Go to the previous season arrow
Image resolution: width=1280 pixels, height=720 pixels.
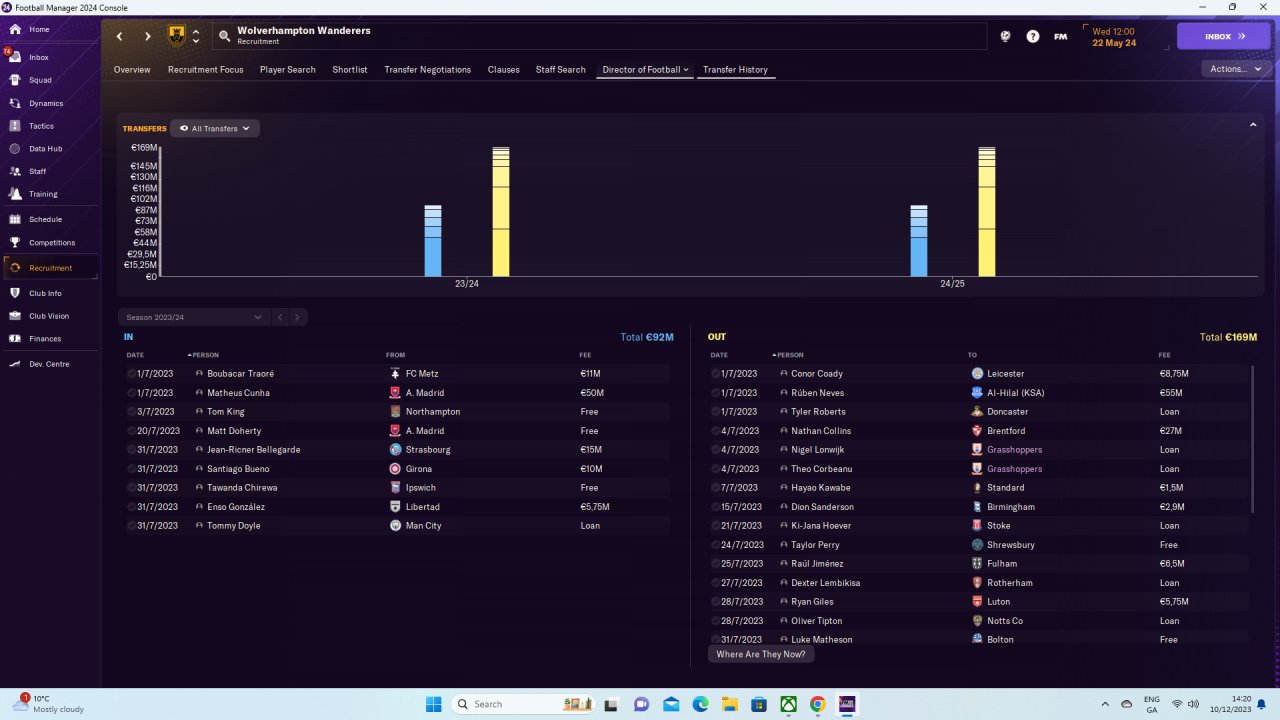280,317
